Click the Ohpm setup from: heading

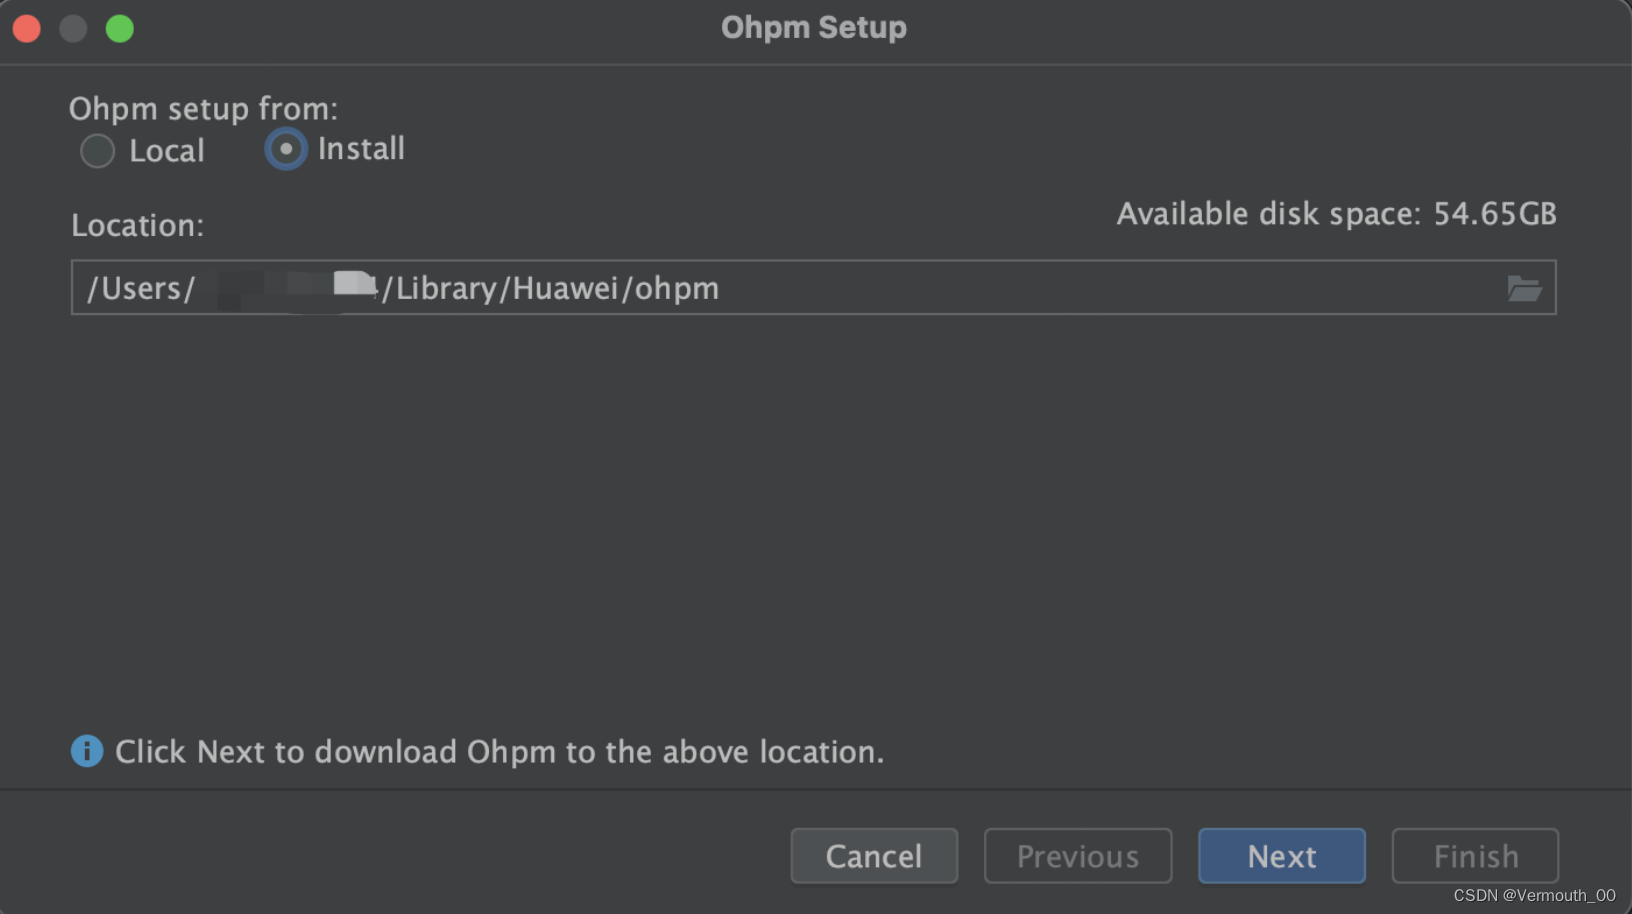click(203, 108)
